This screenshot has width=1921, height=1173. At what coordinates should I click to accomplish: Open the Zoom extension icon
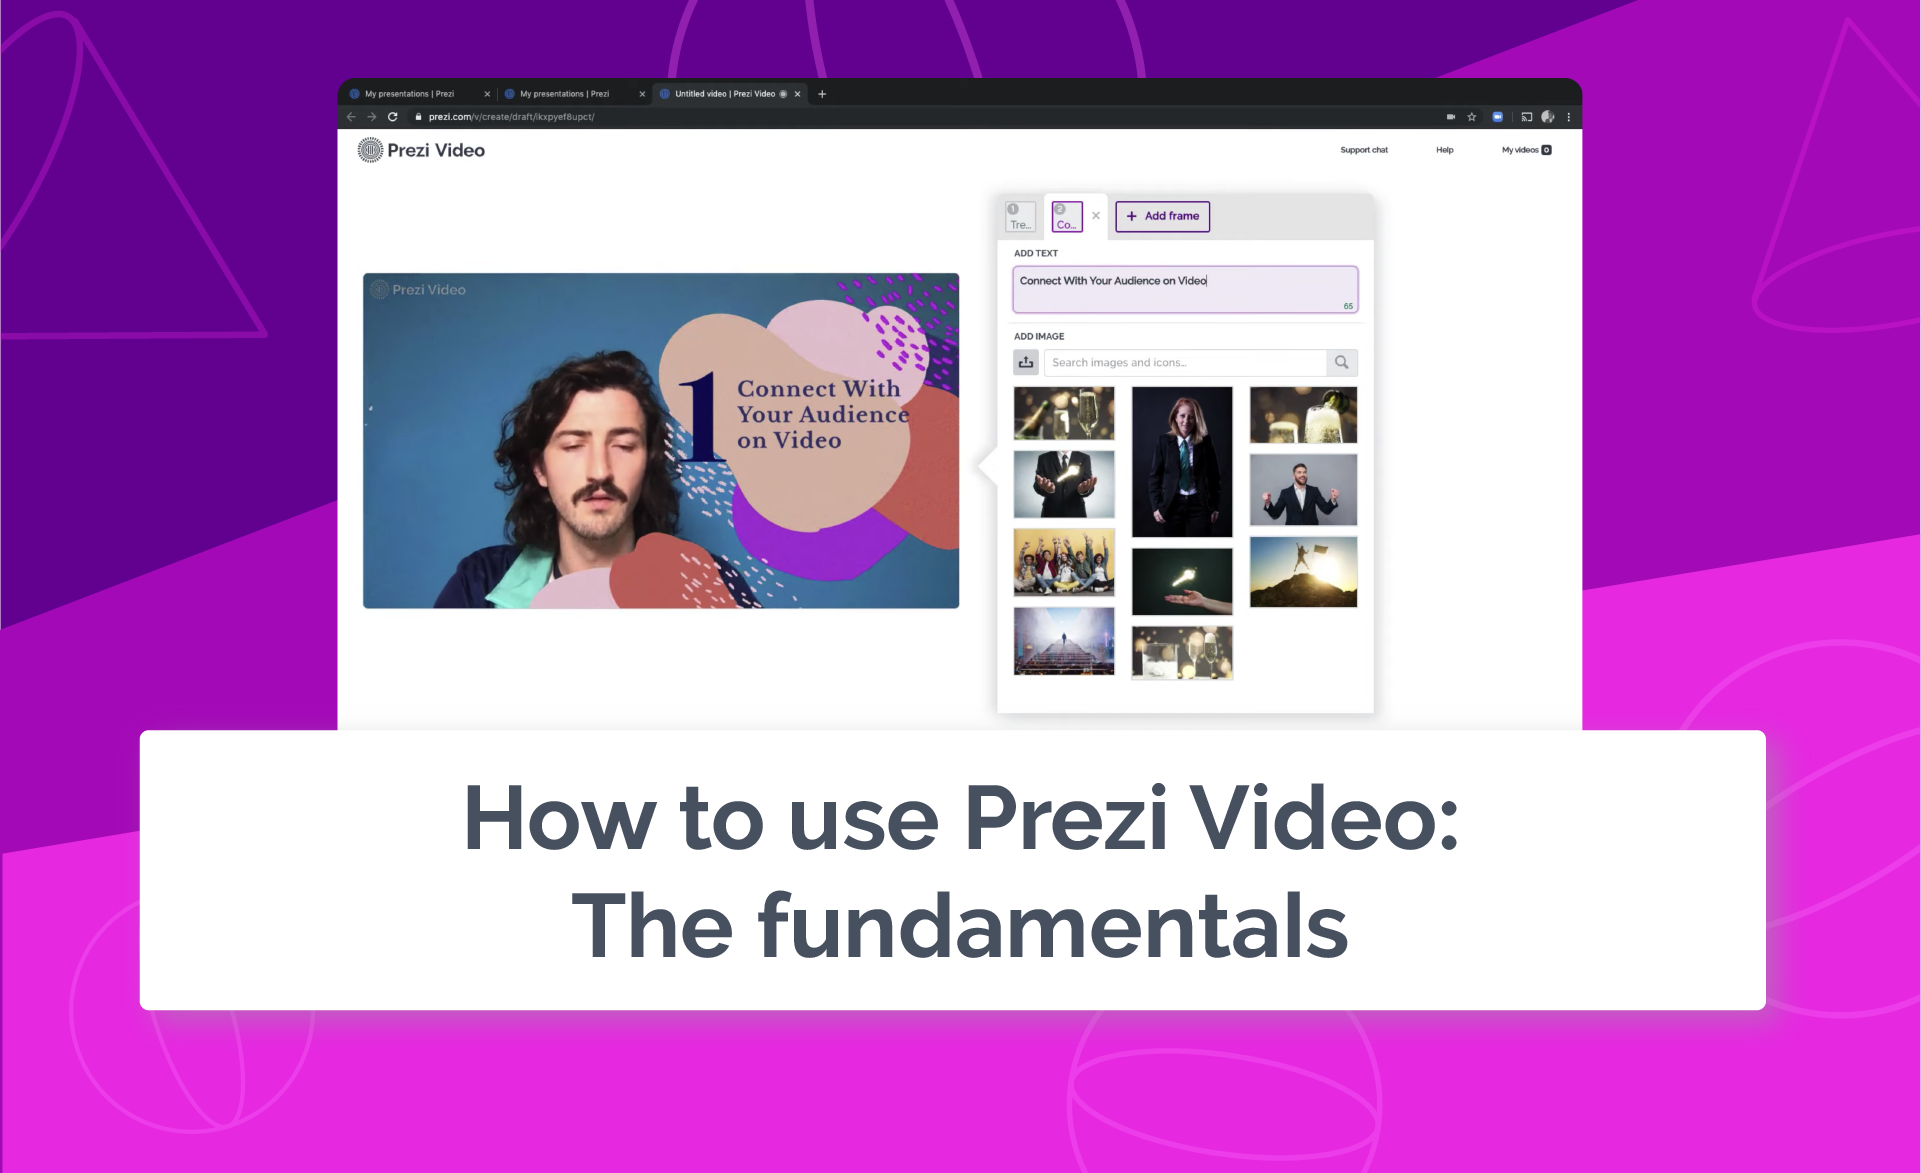point(1497,117)
